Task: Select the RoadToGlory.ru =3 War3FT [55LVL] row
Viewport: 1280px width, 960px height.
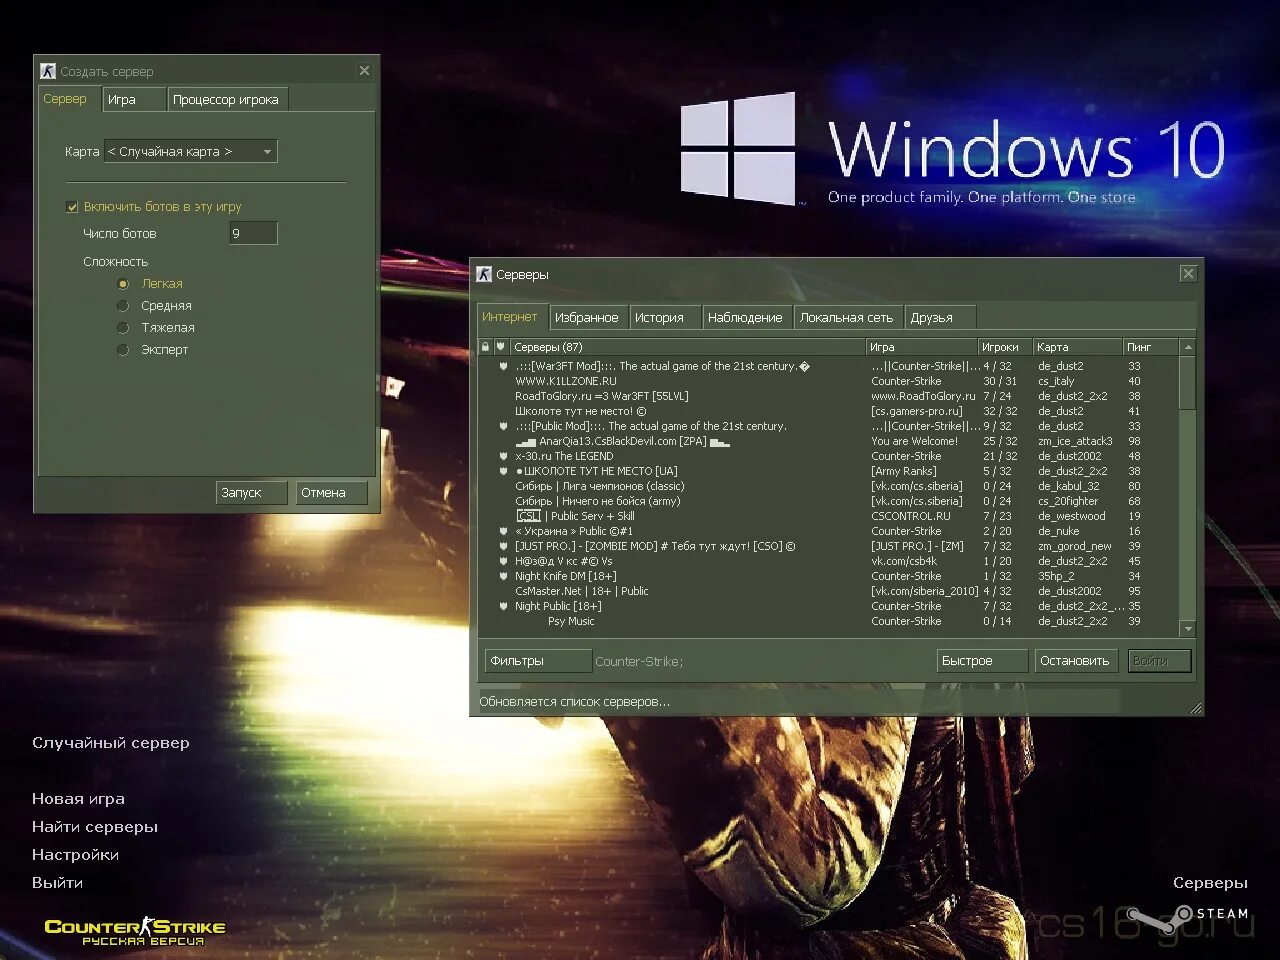Action: click(x=829, y=396)
